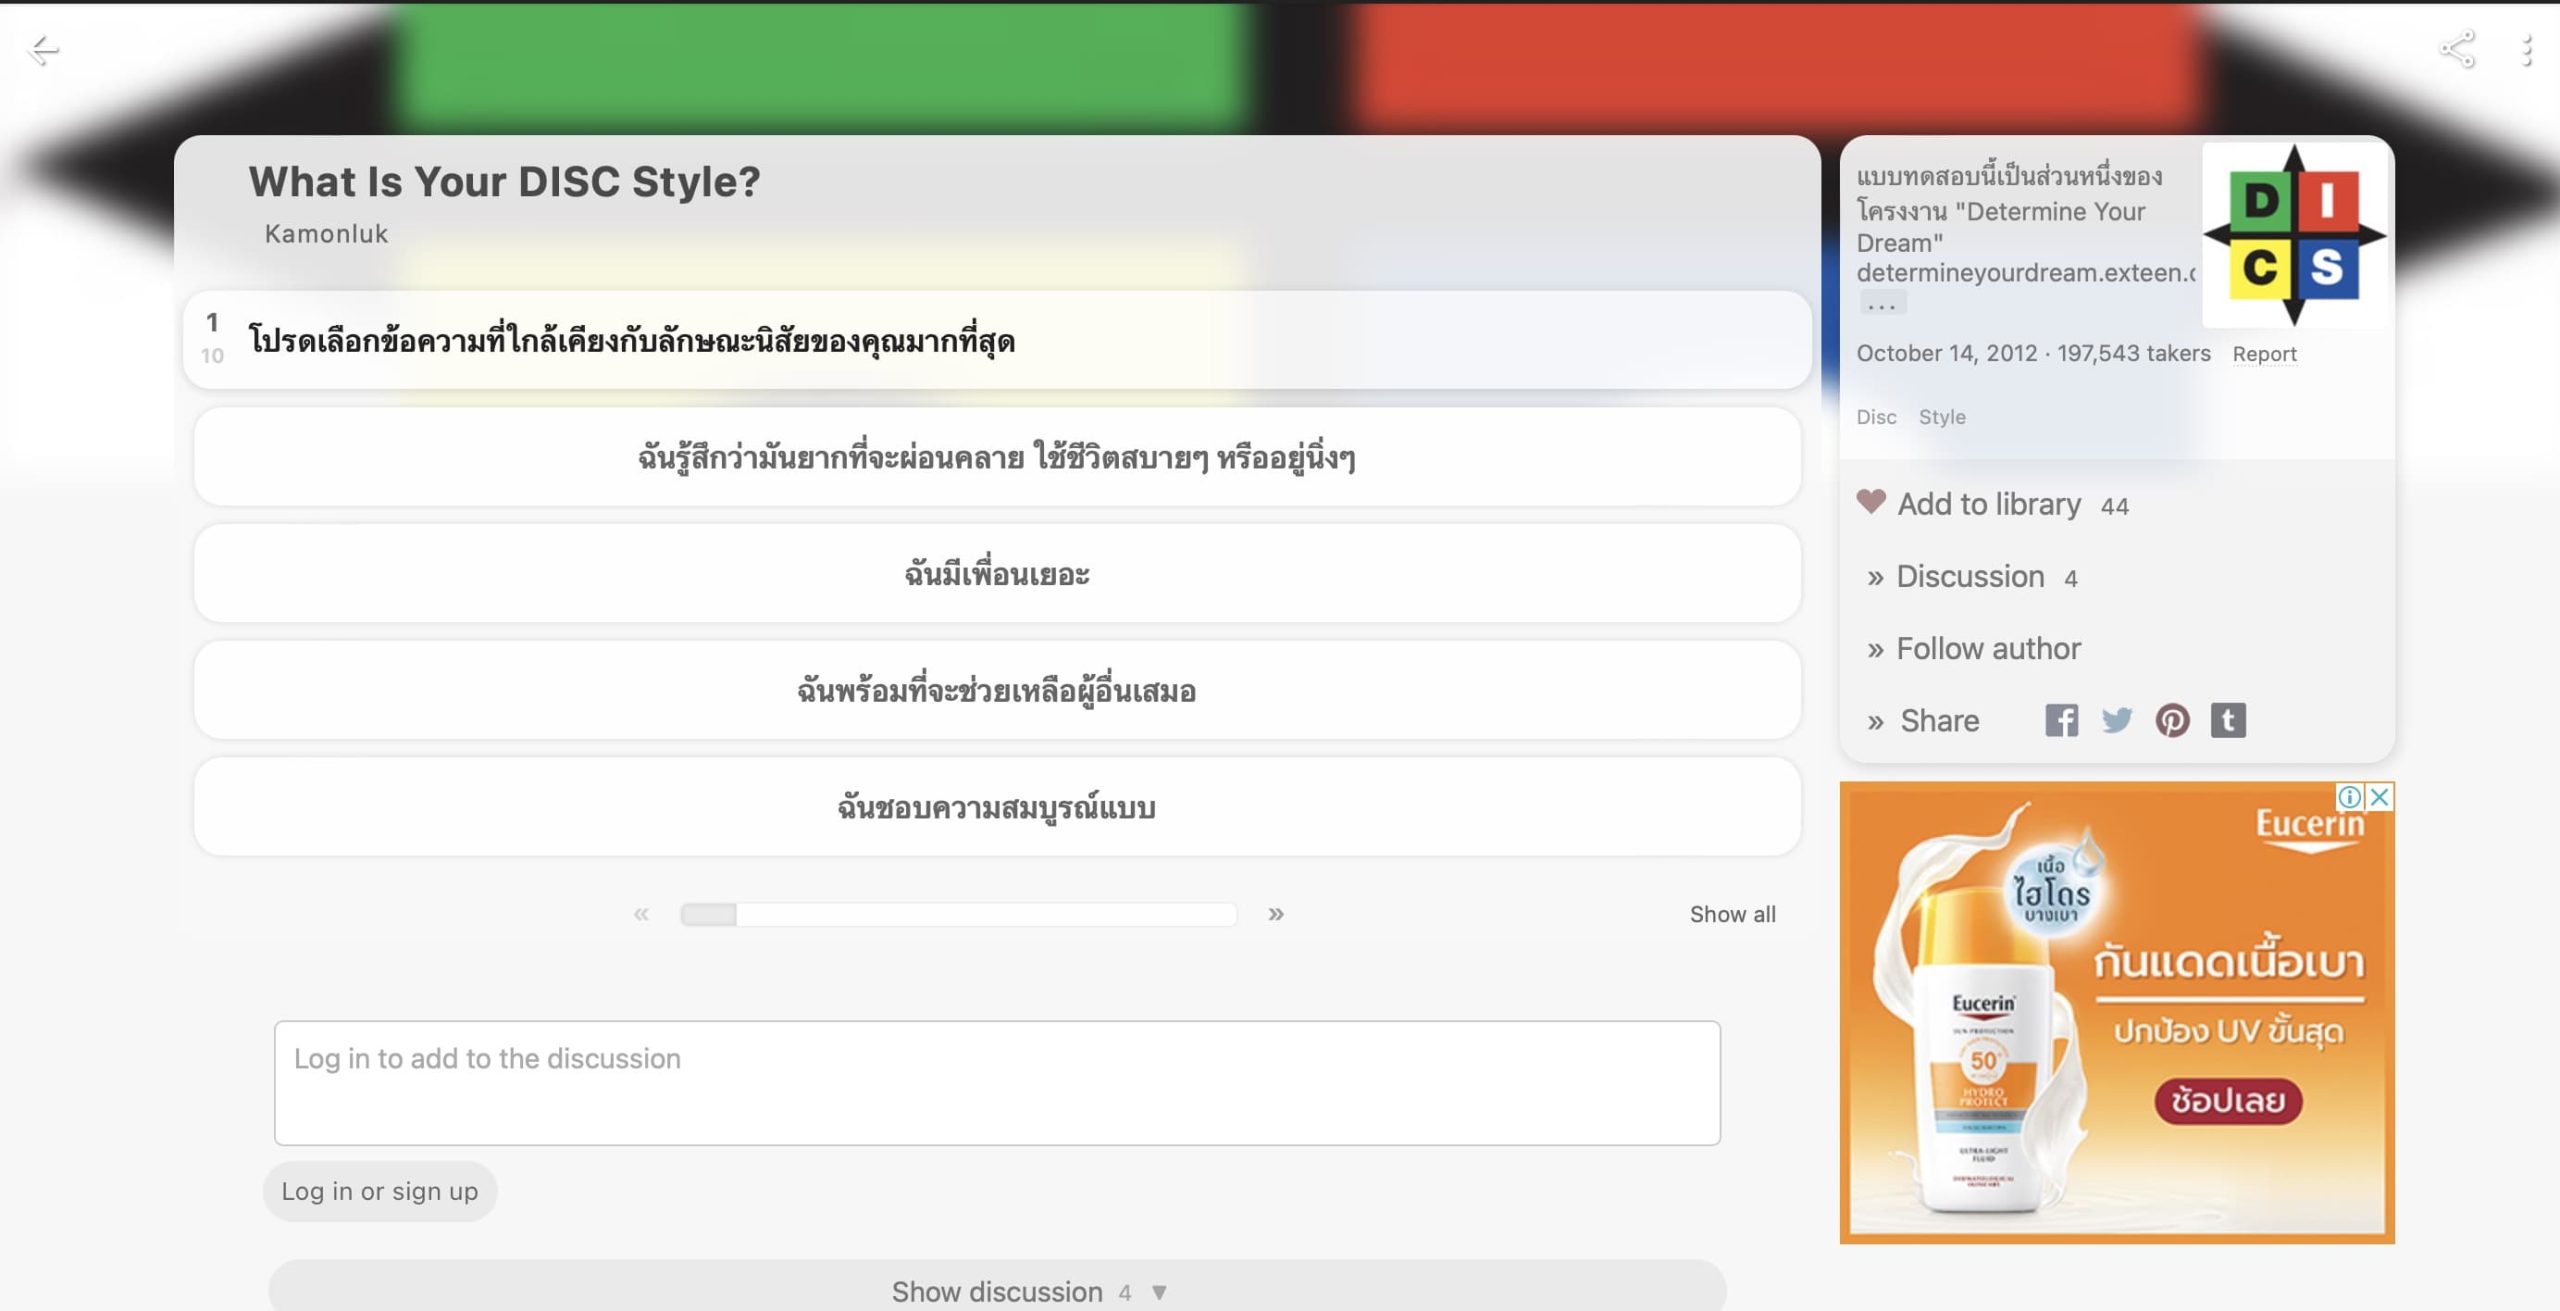2560x1311 pixels.
Task: Share quiz on Tumblr
Action: pyautogui.click(x=2228, y=720)
